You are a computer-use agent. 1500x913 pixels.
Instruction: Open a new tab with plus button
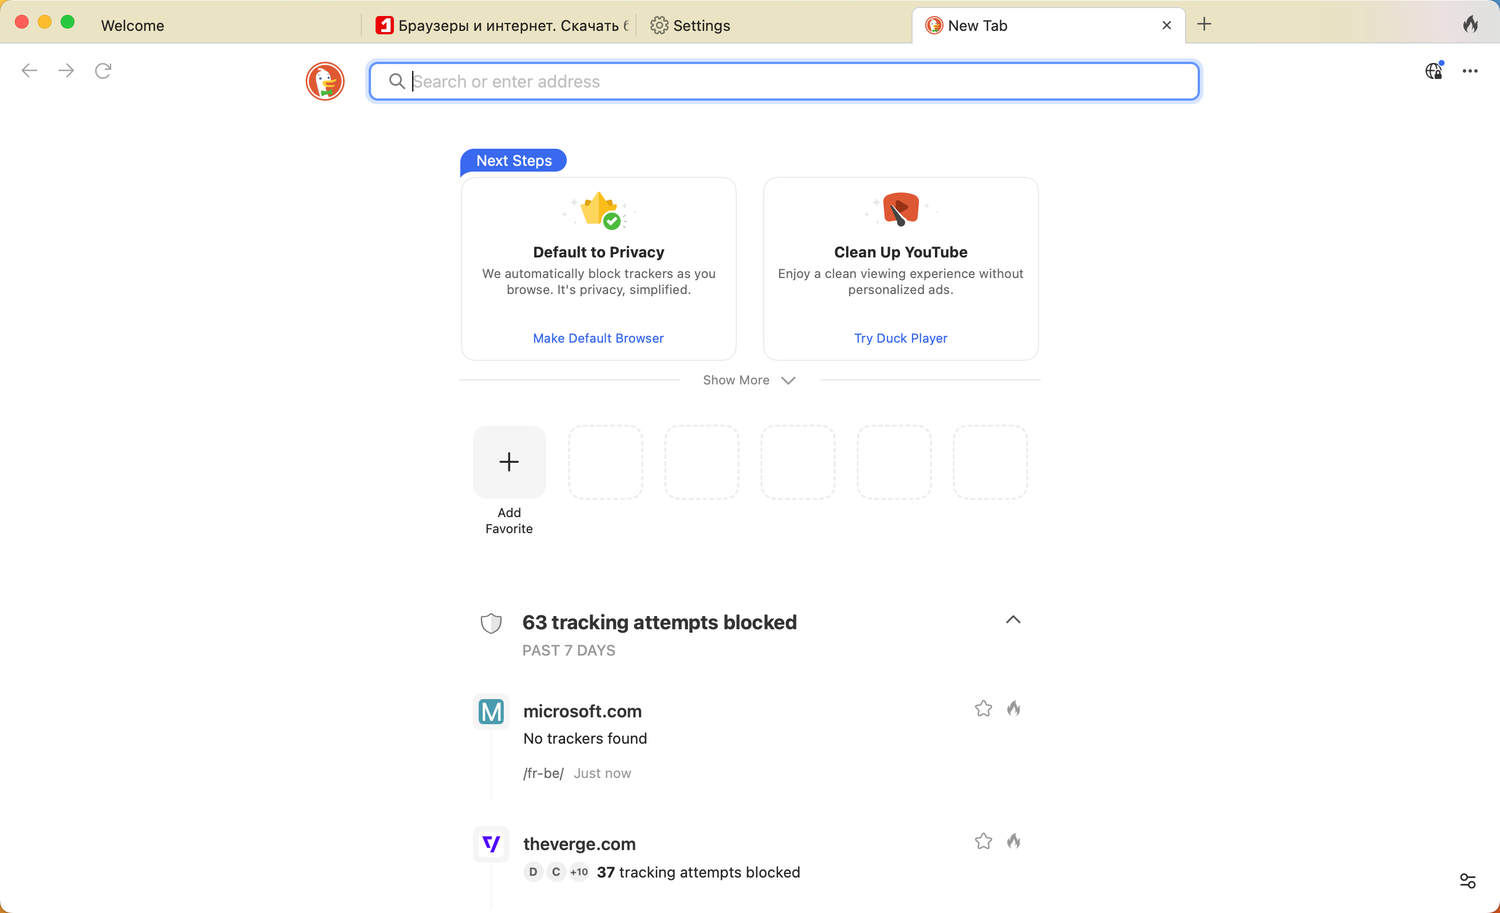(x=1204, y=25)
